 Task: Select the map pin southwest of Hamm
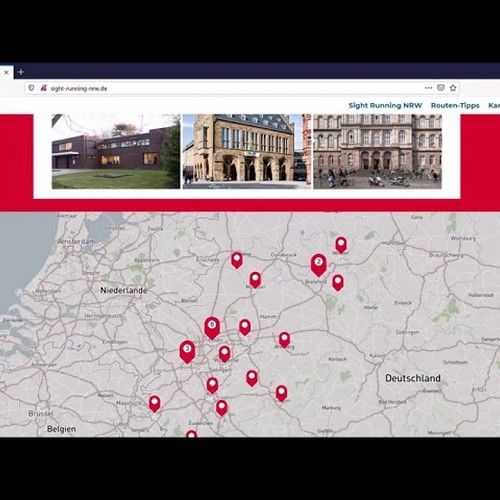(245, 327)
